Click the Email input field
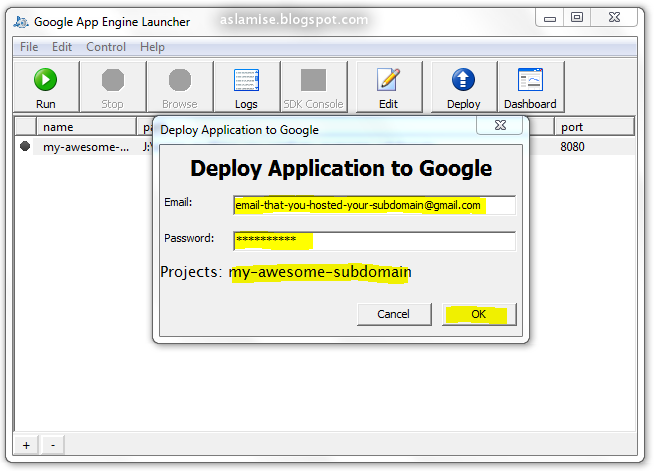Screen dimensions: 654x471 point(375,205)
